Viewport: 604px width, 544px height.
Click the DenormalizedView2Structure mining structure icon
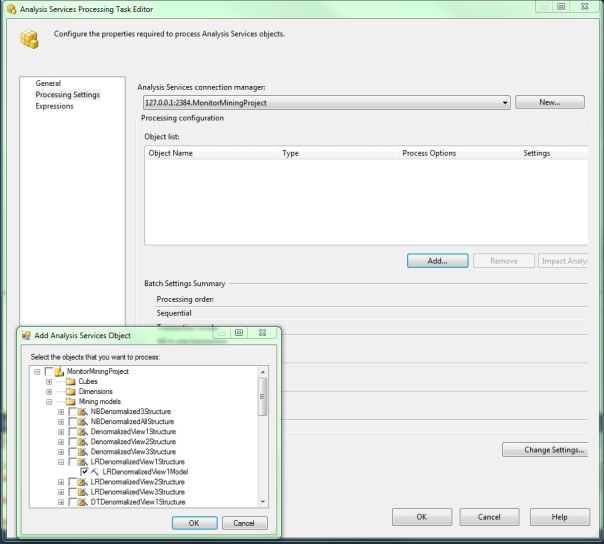click(83, 442)
